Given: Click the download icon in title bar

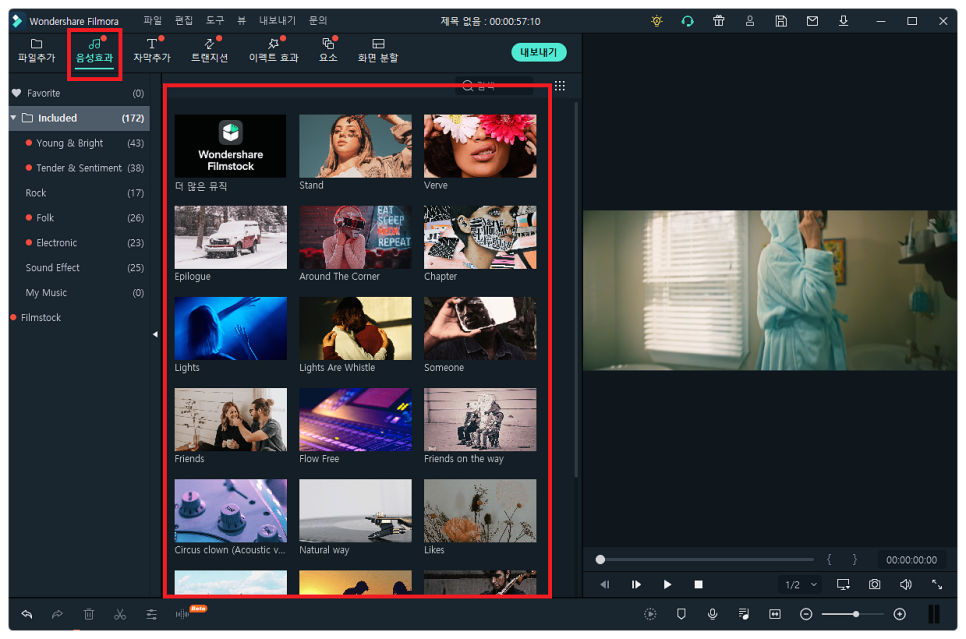Looking at the screenshot, I should pyautogui.click(x=843, y=21).
